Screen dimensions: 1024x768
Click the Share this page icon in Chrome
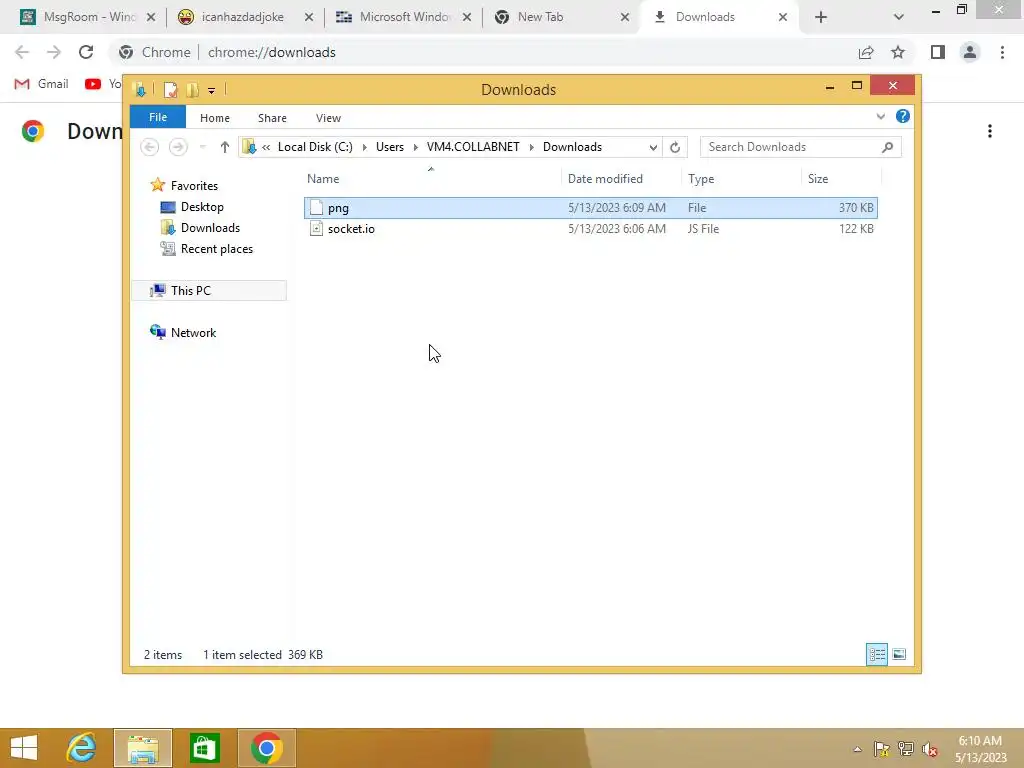point(866,52)
